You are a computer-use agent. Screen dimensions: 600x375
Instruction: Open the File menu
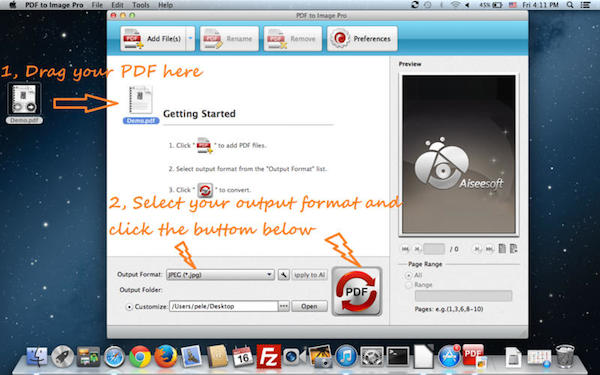97,5
